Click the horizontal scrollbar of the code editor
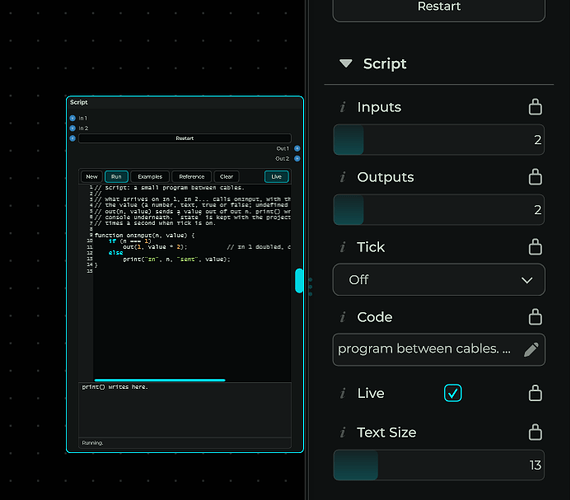Viewport: 570px width, 500px height. click(x=160, y=380)
